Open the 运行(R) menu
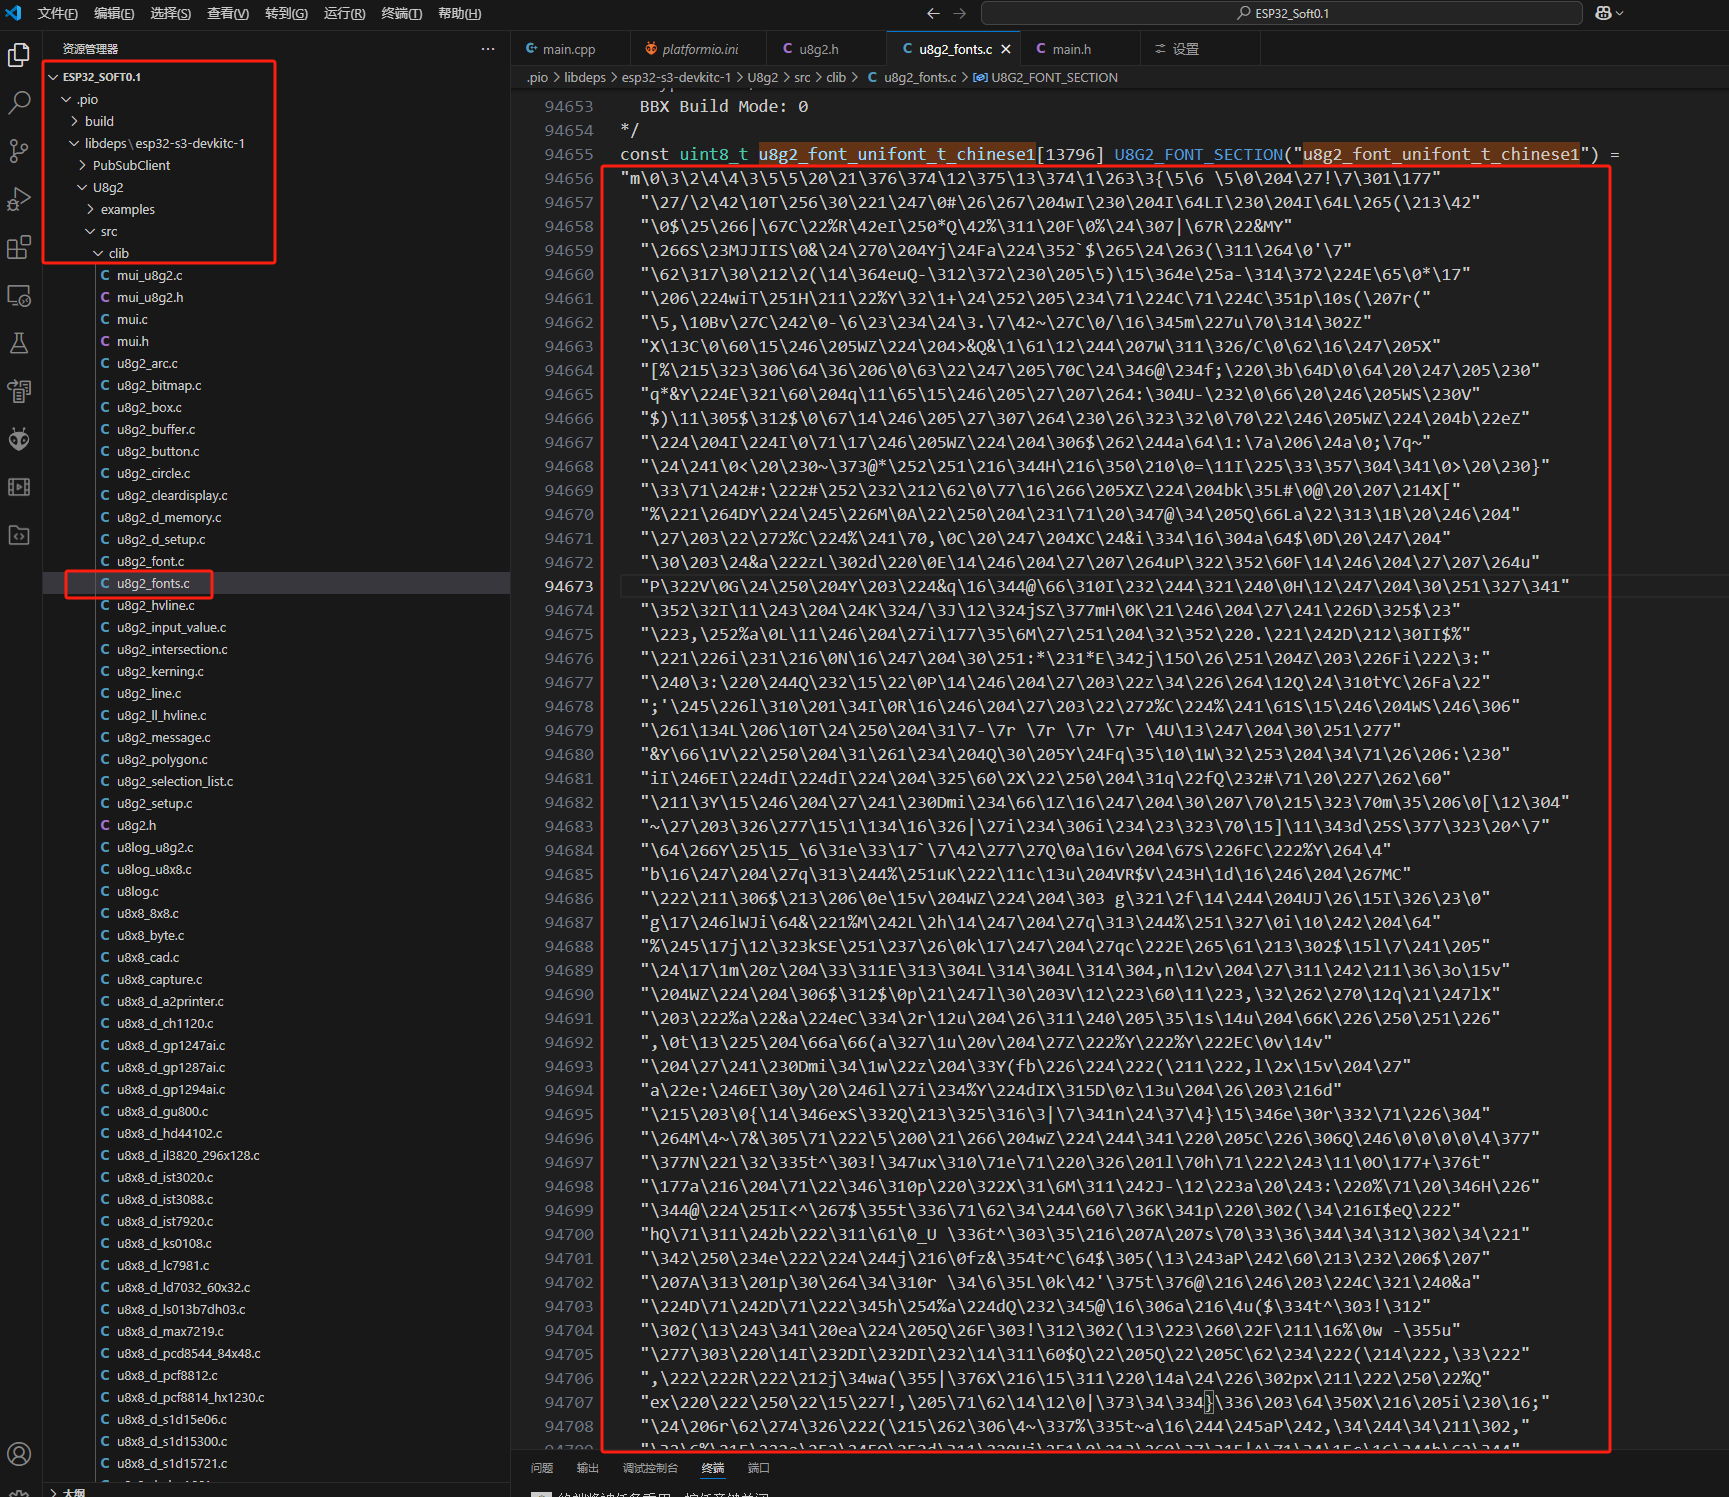Image resolution: width=1729 pixels, height=1497 pixels. 344,13
